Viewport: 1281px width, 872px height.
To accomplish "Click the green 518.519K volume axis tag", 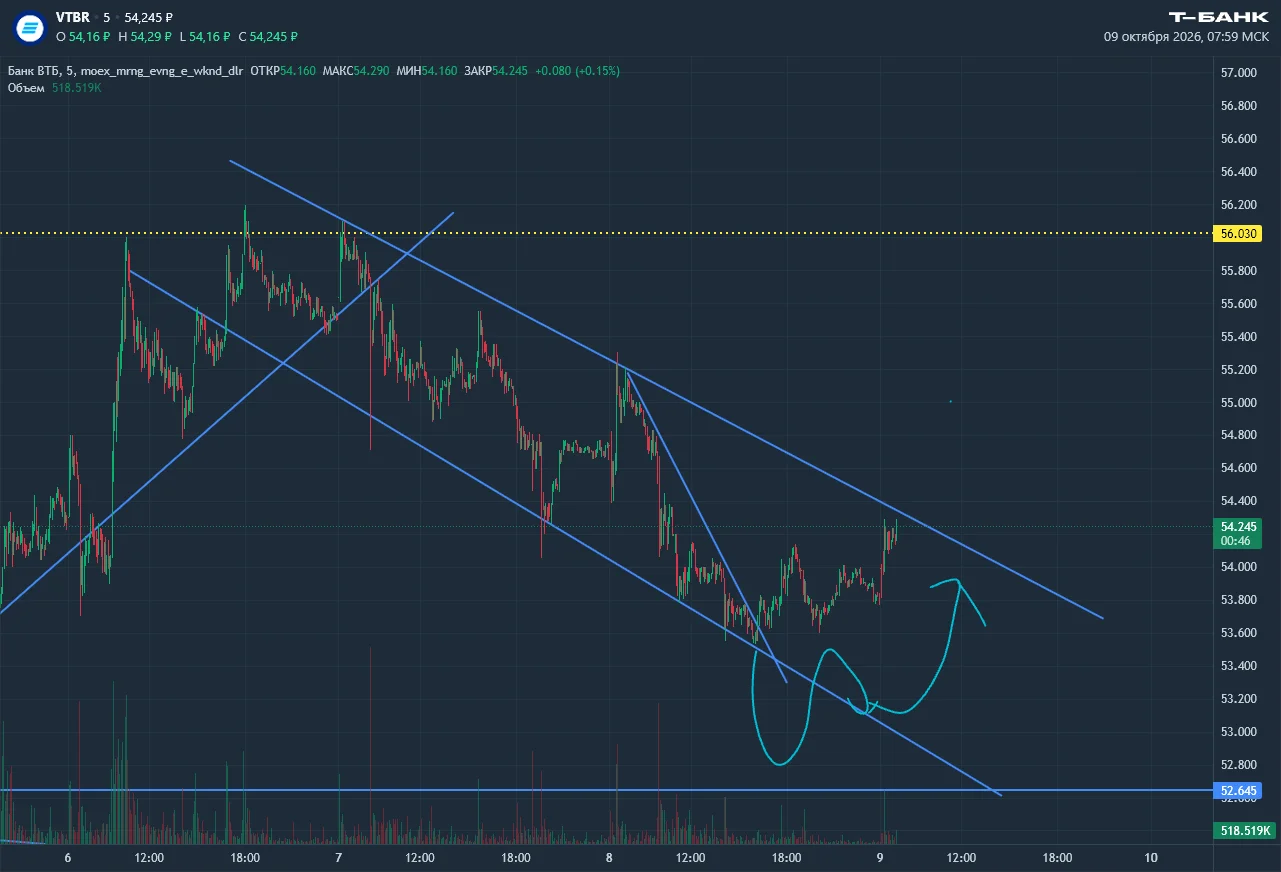I will click(x=1243, y=830).
